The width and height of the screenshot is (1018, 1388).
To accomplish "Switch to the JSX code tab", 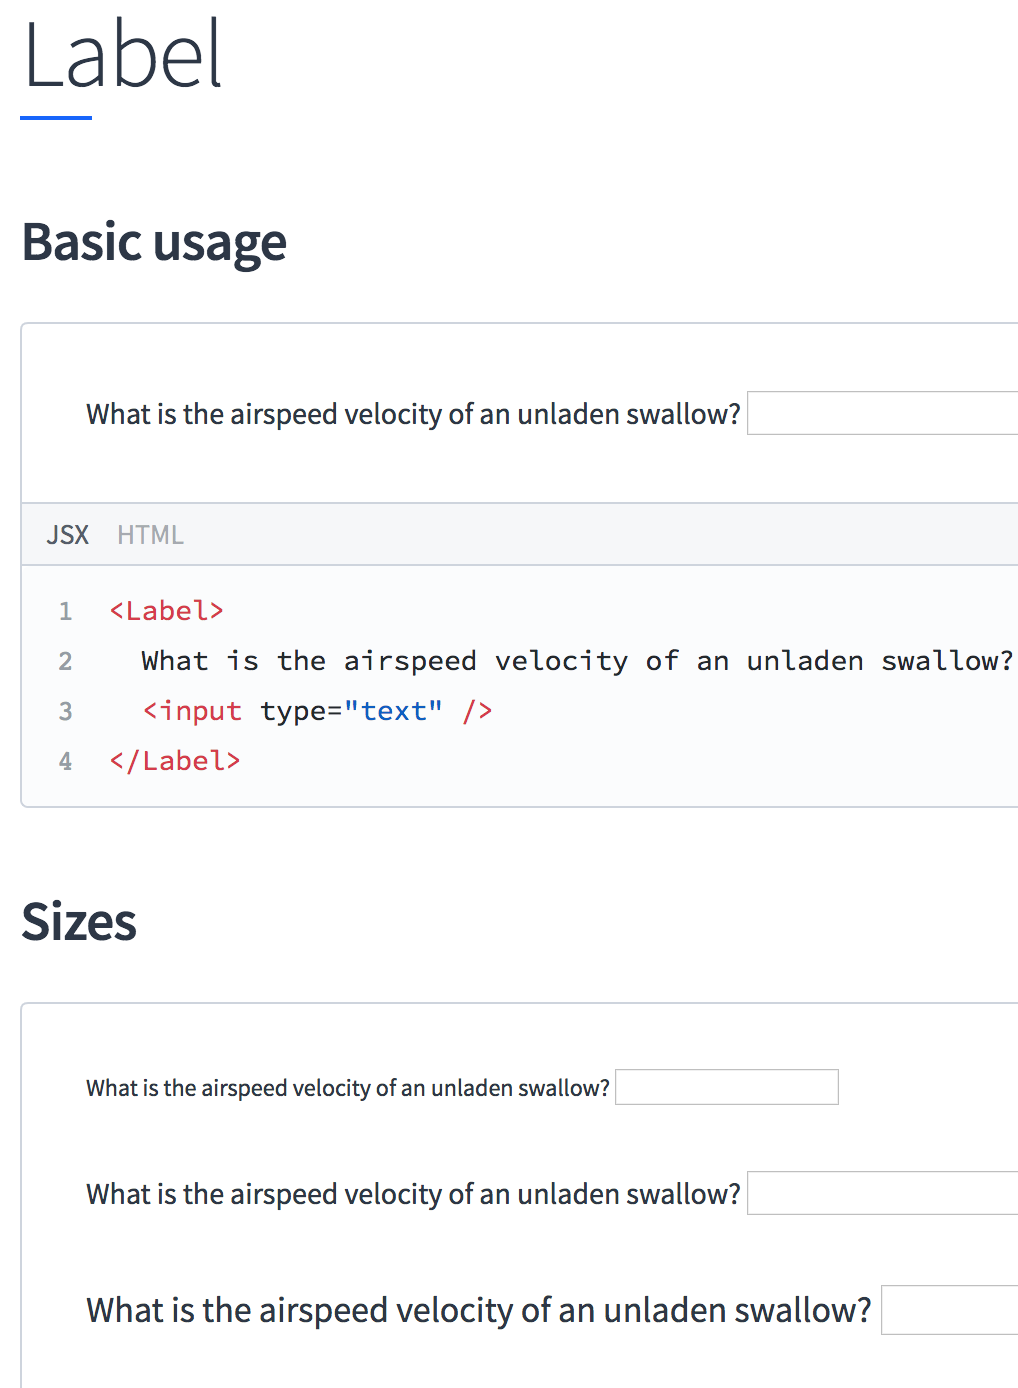I will [x=68, y=535].
